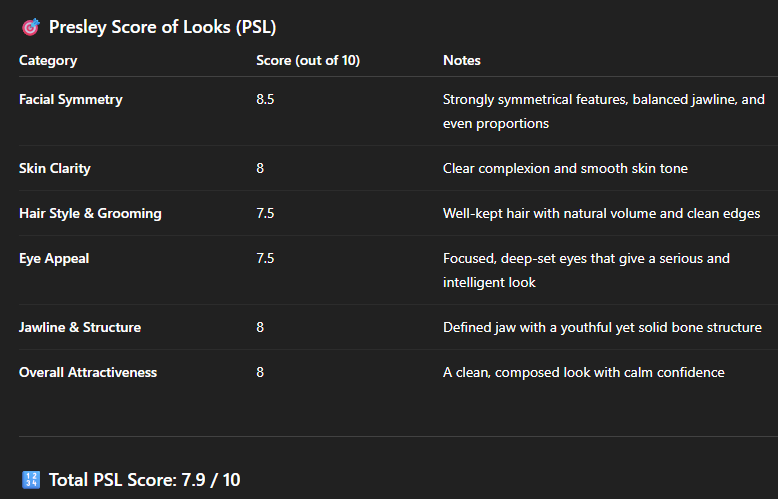Click the numbers emoji beside Total PSL Score
Image resolution: width=778 pixels, height=499 pixels.
(x=30, y=480)
